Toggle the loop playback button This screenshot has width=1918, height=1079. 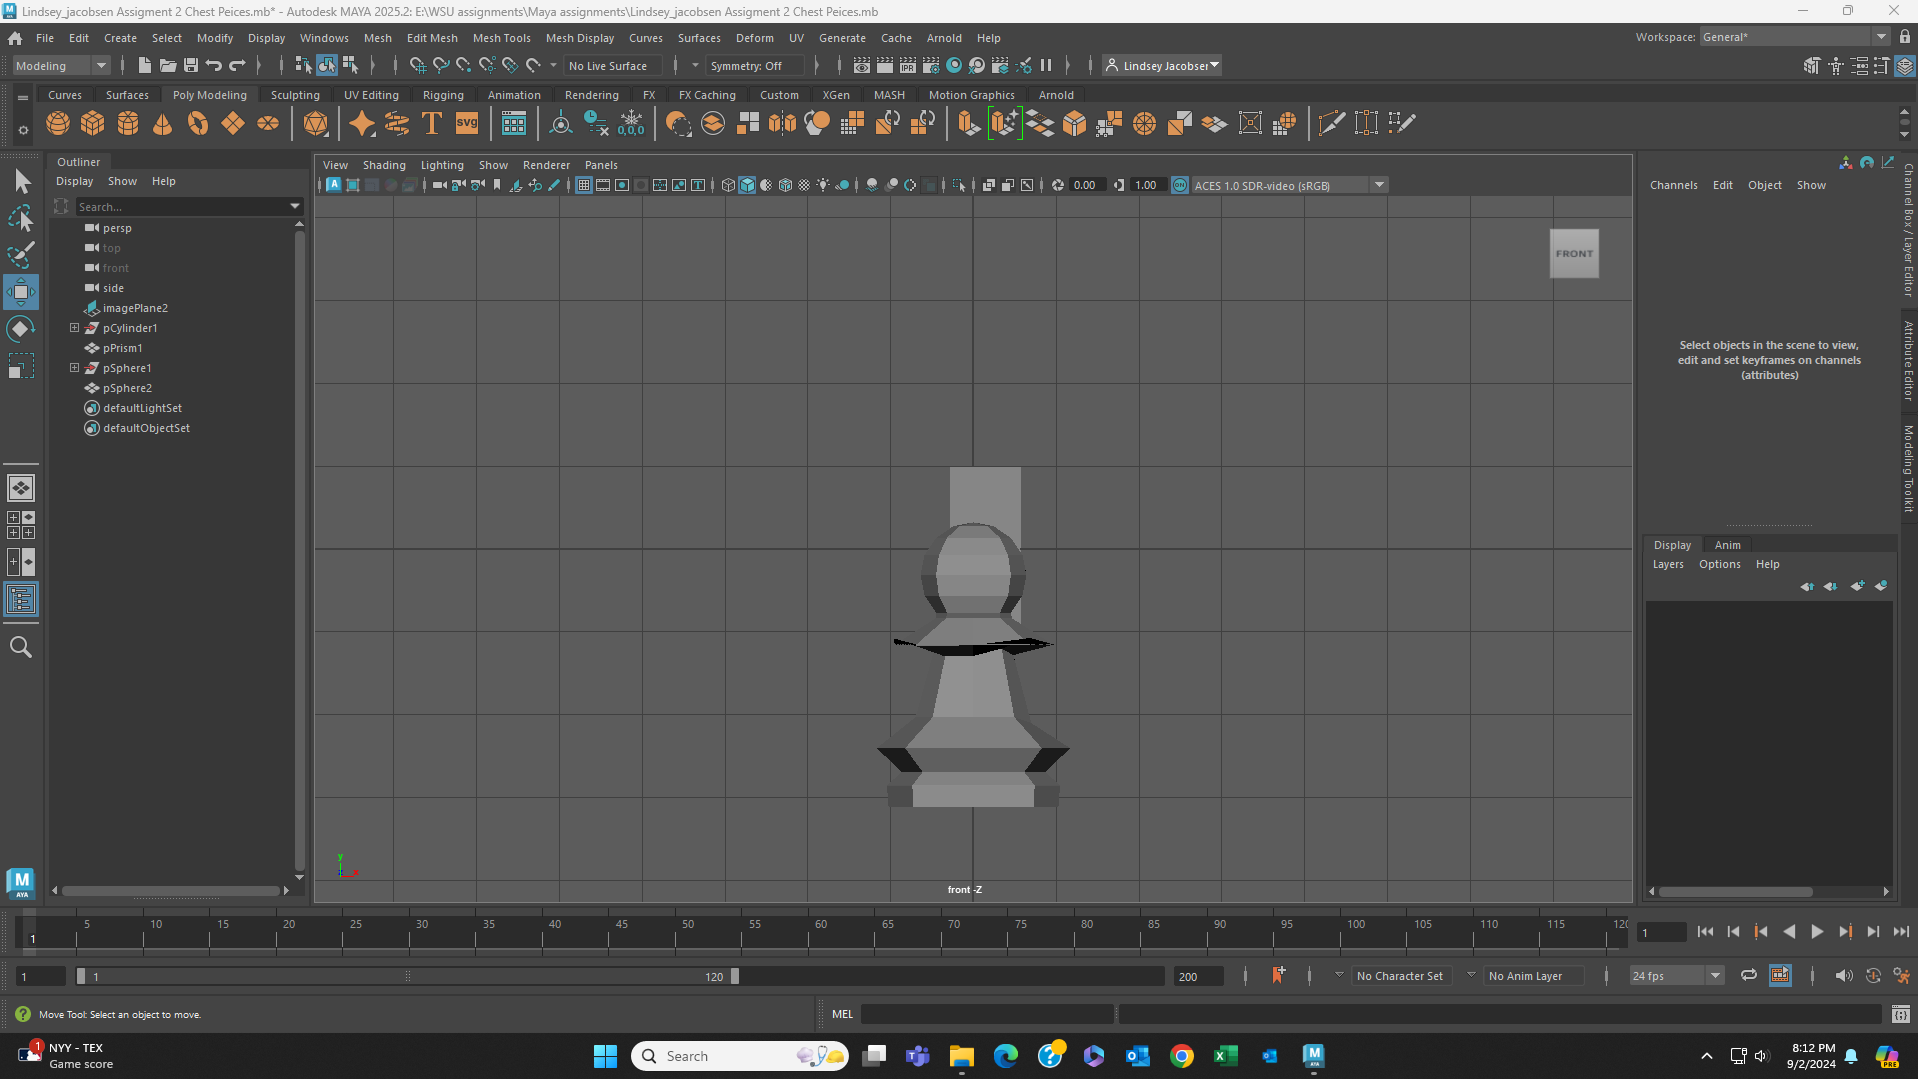tap(1748, 975)
